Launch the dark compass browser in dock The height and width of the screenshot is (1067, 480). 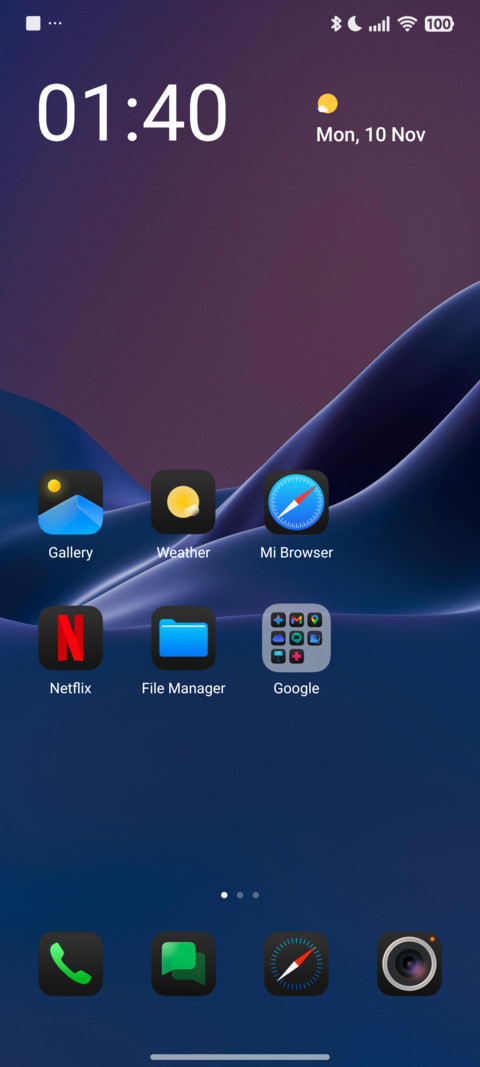tap(296, 964)
